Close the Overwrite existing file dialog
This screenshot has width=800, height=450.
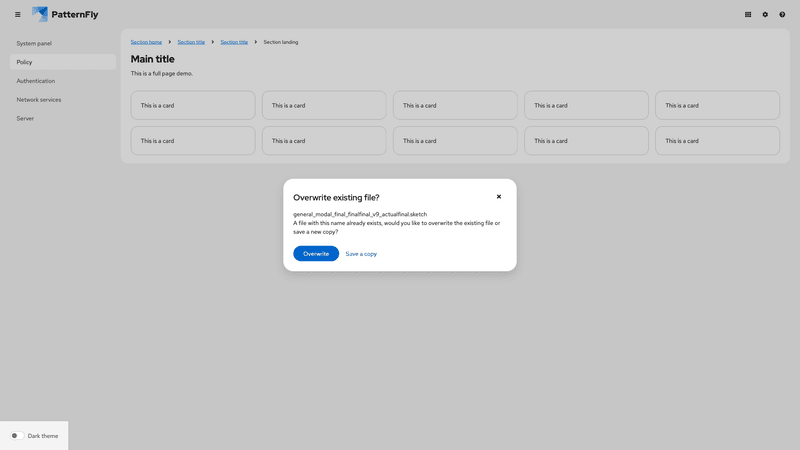(499, 197)
